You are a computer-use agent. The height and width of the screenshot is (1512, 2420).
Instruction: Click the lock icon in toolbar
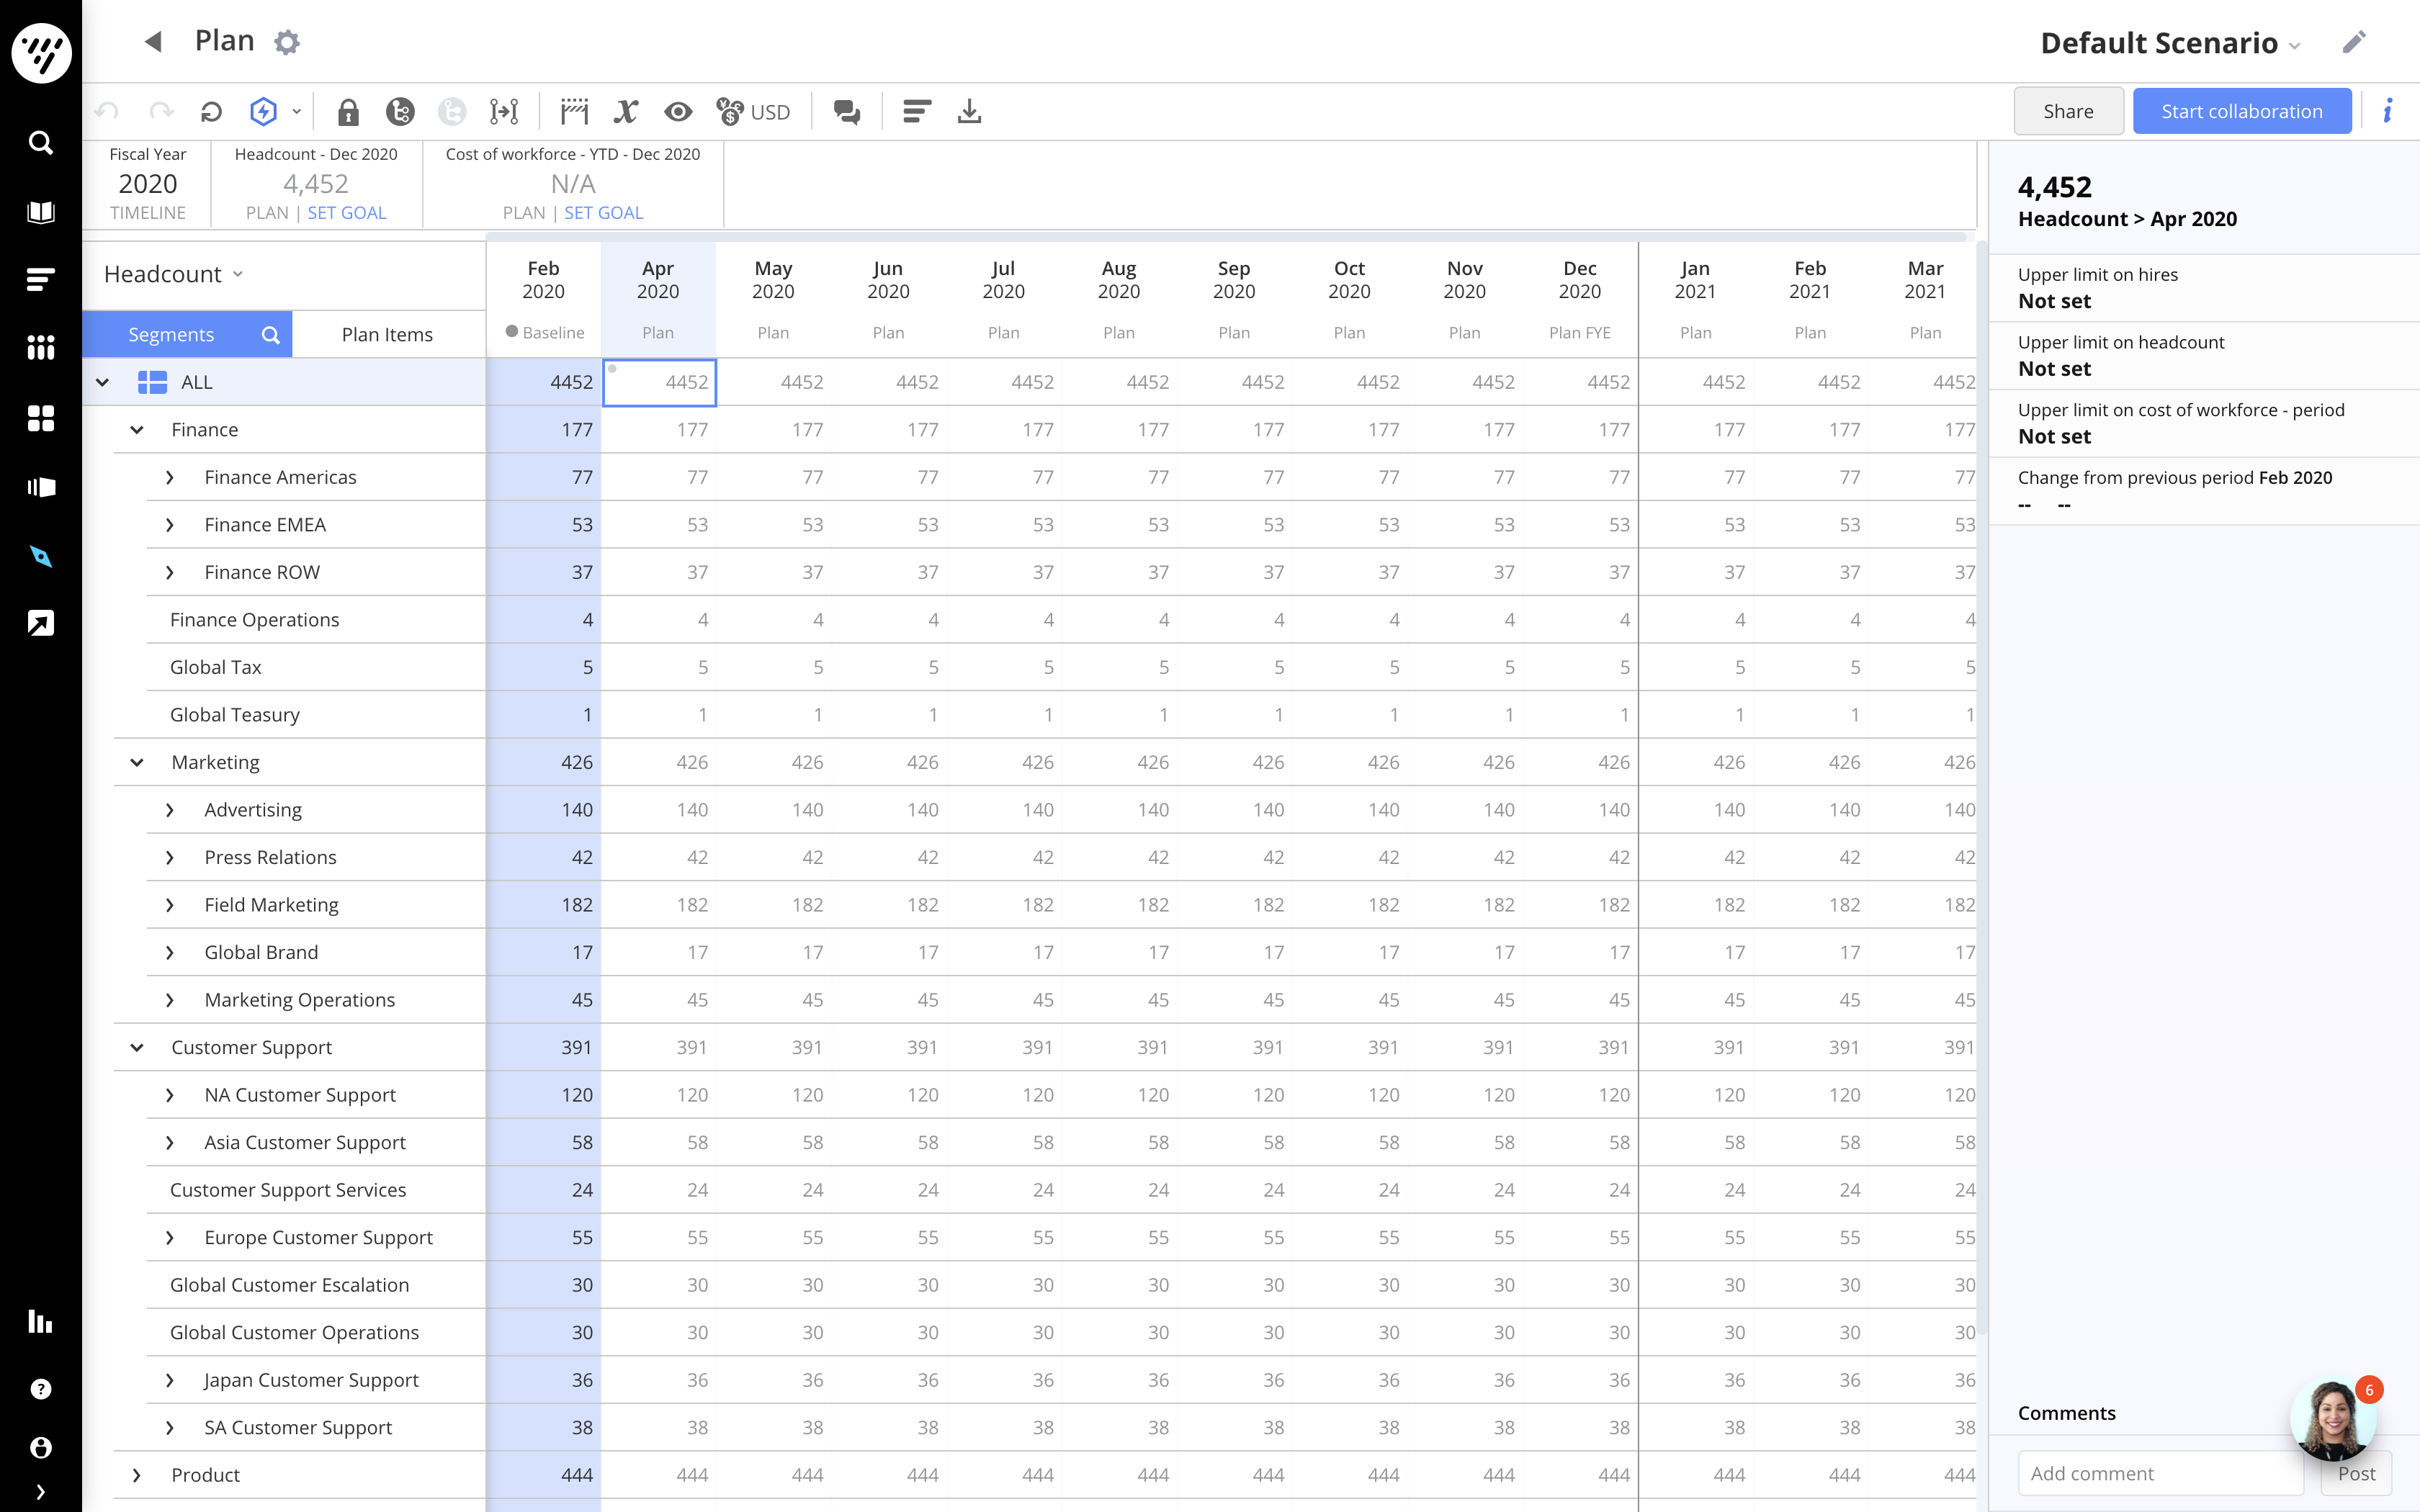348,112
